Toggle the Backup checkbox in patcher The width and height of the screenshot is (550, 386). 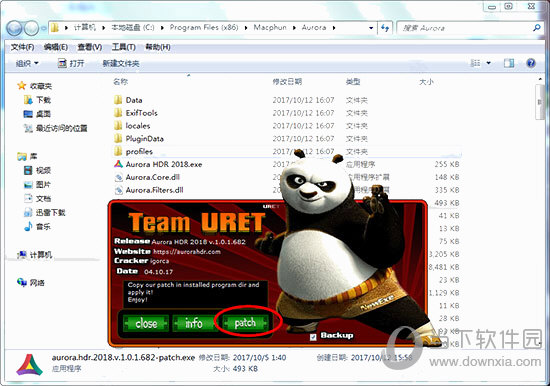313,337
